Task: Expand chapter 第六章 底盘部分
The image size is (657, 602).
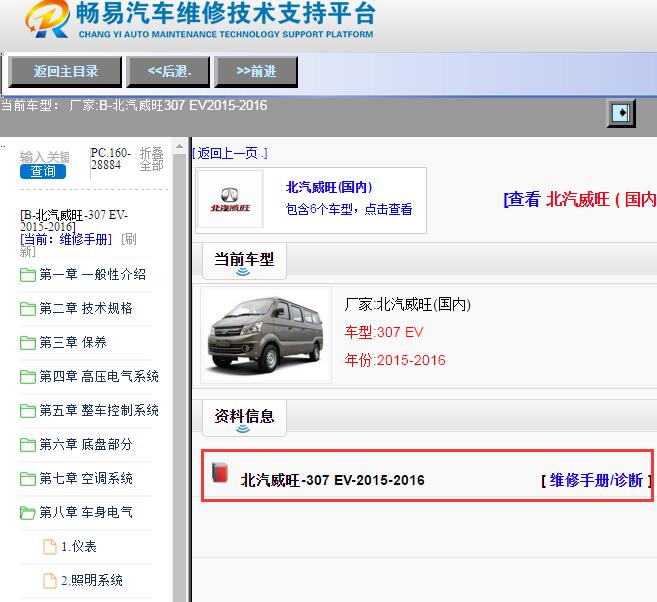Action: tap(86, 444)
